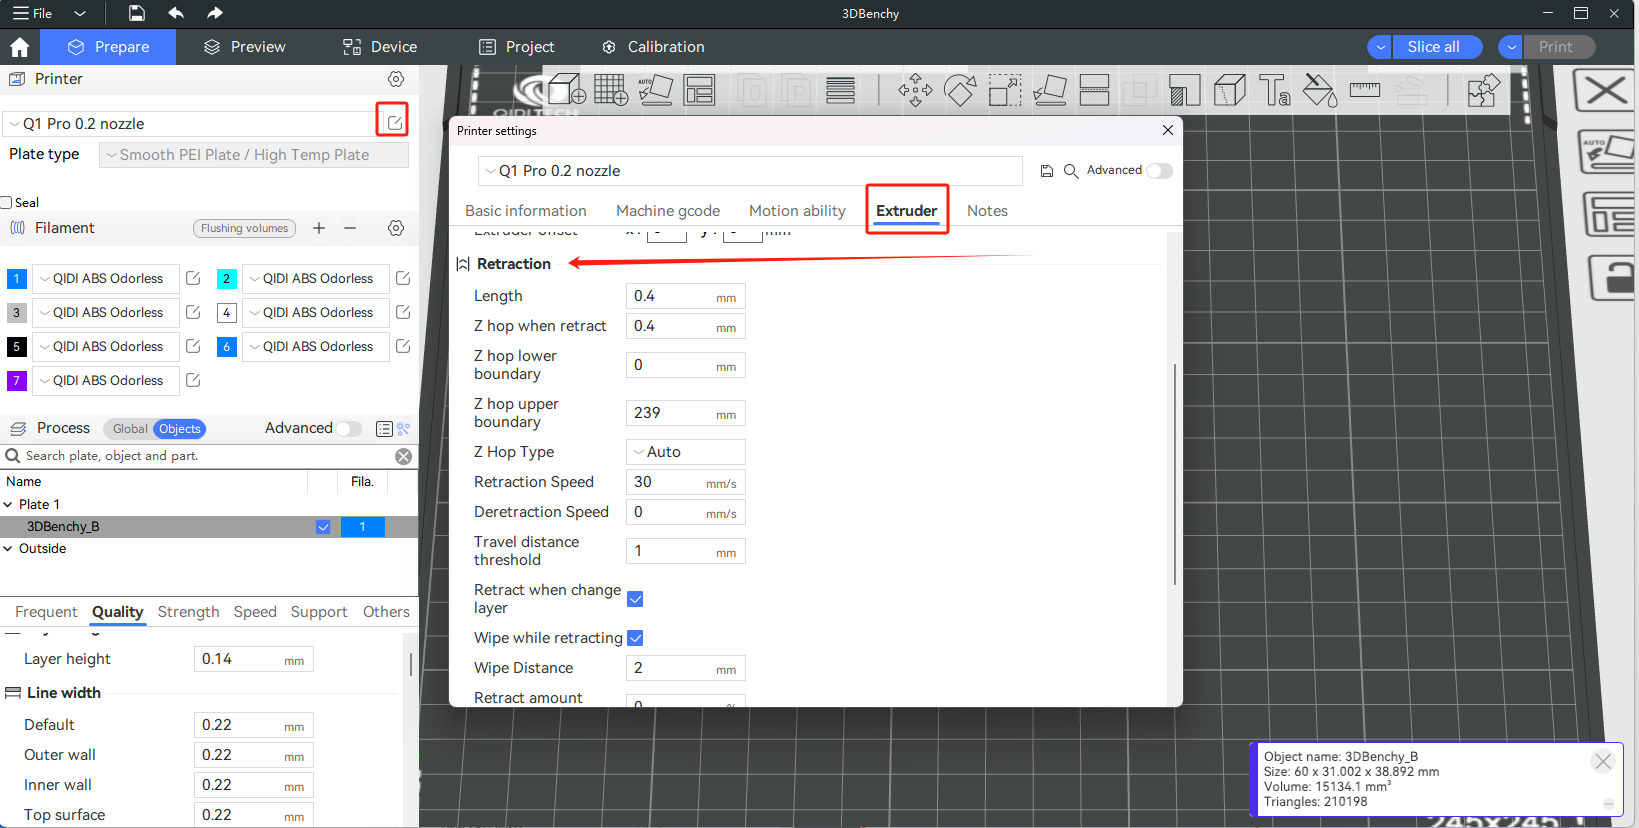This screenshot has height=828, width=1639.
Task: Open the Z Hop Type dropdown
Action: (685, 452)
